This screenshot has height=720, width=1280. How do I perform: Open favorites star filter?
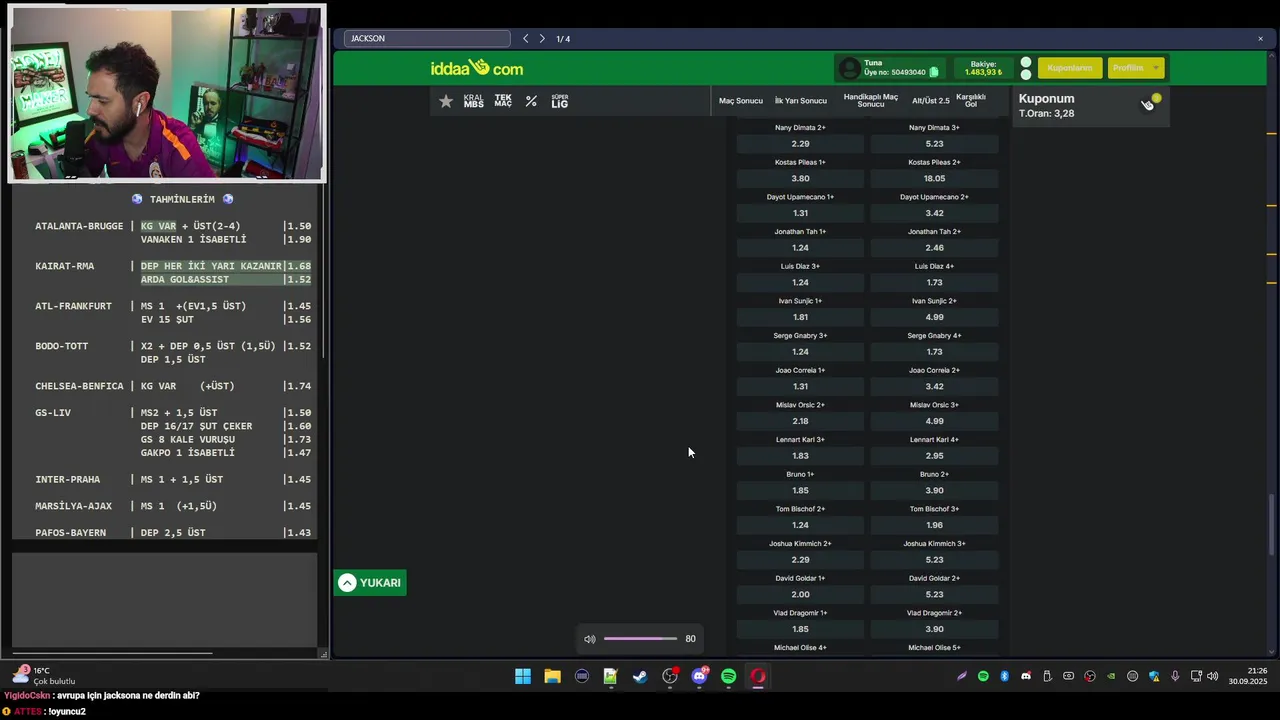(x=446, y=101)
